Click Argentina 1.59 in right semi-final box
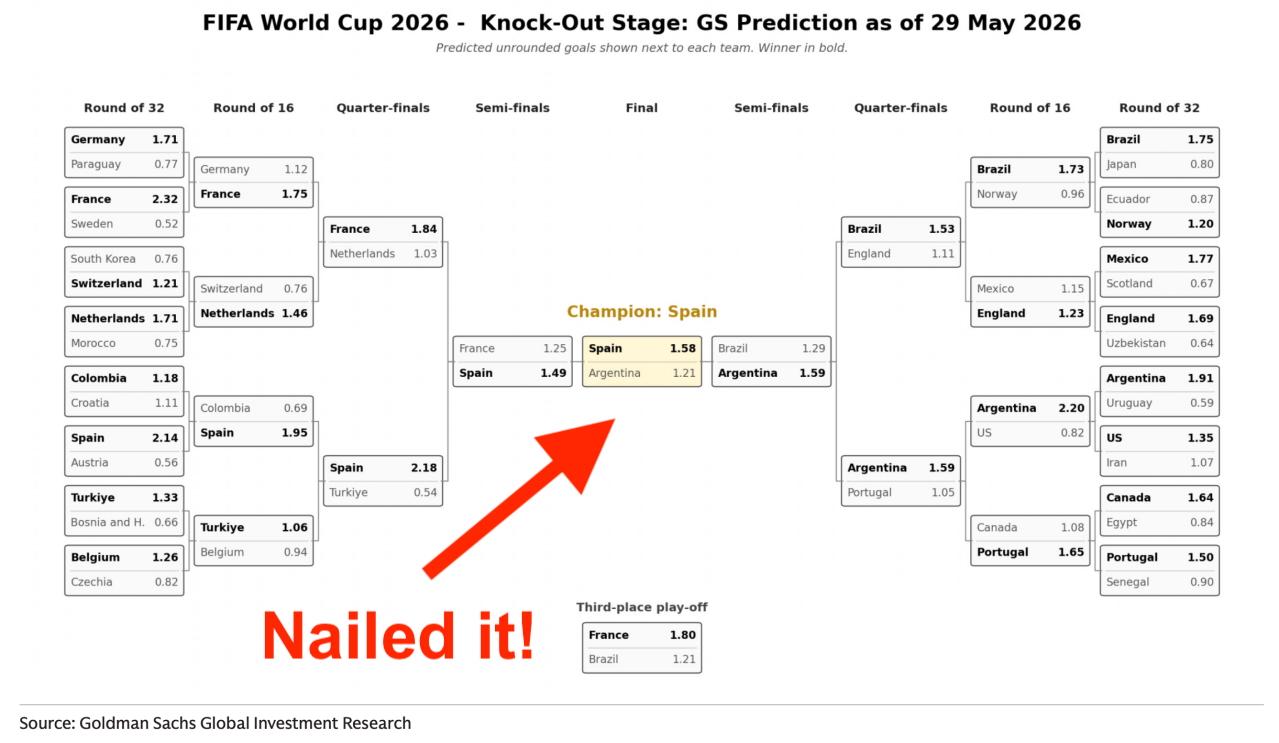Image resolution: width=1279 pixels, height=743 pixels. (x=771, y=374)
